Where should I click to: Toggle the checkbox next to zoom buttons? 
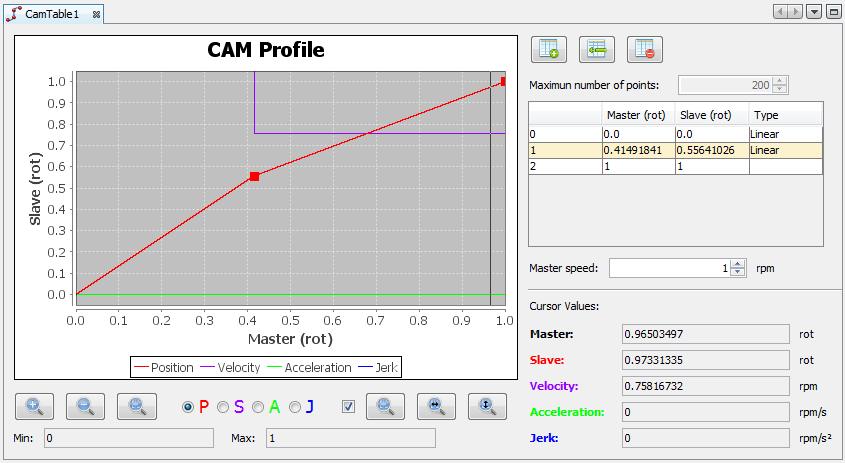(x=349, y=406)
